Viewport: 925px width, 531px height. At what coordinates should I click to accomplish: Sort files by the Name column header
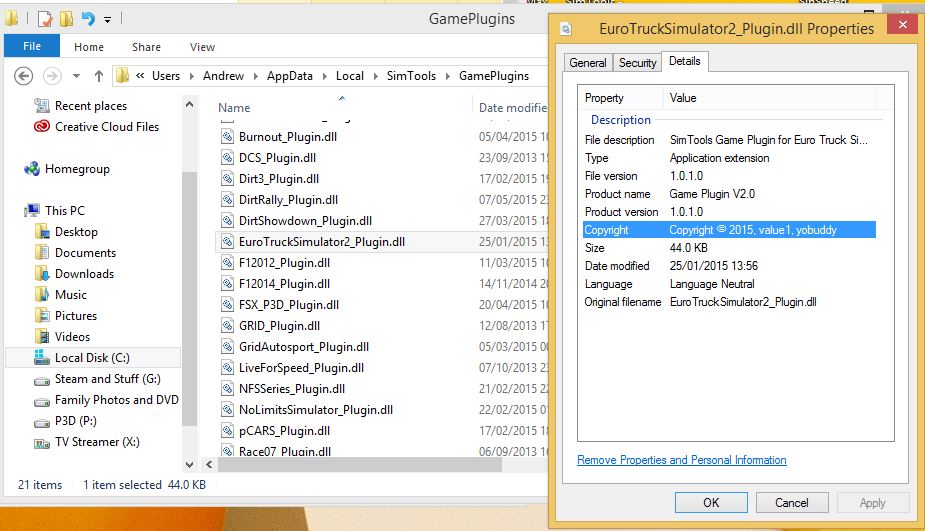tap(234, 108)
